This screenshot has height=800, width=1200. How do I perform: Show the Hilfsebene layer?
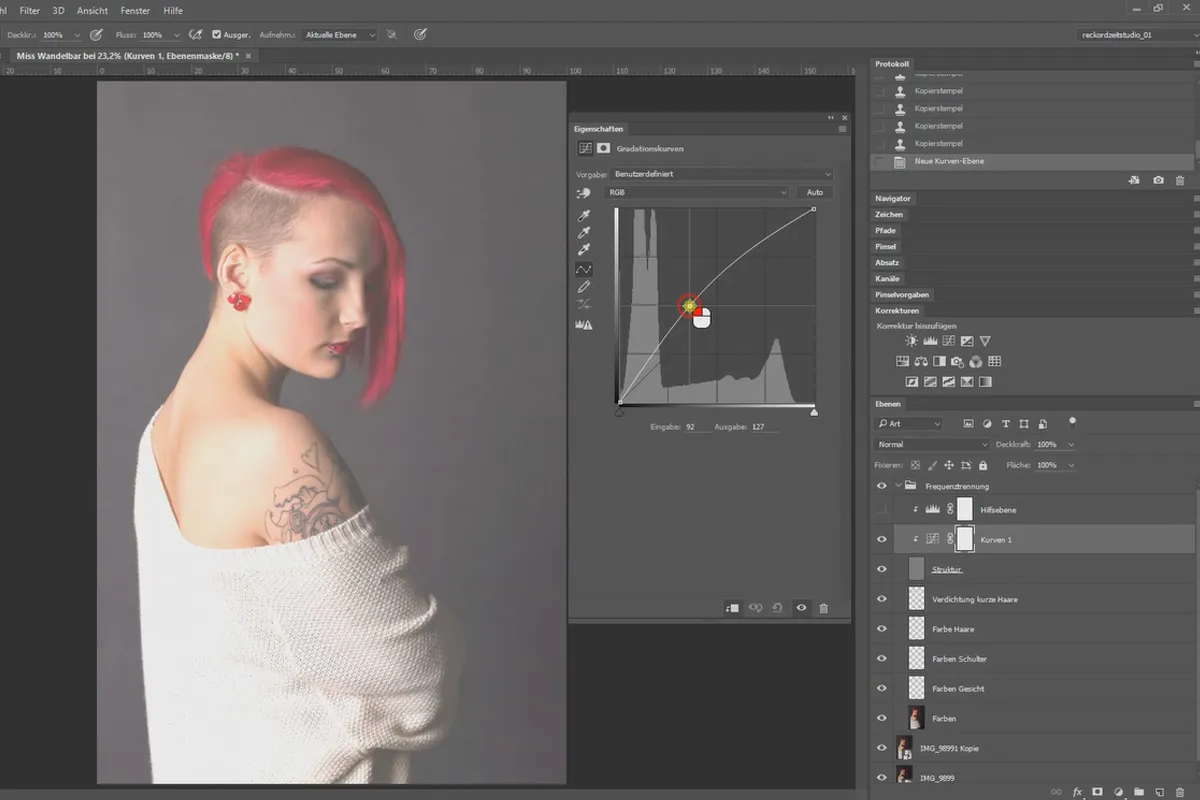point(881,510)
